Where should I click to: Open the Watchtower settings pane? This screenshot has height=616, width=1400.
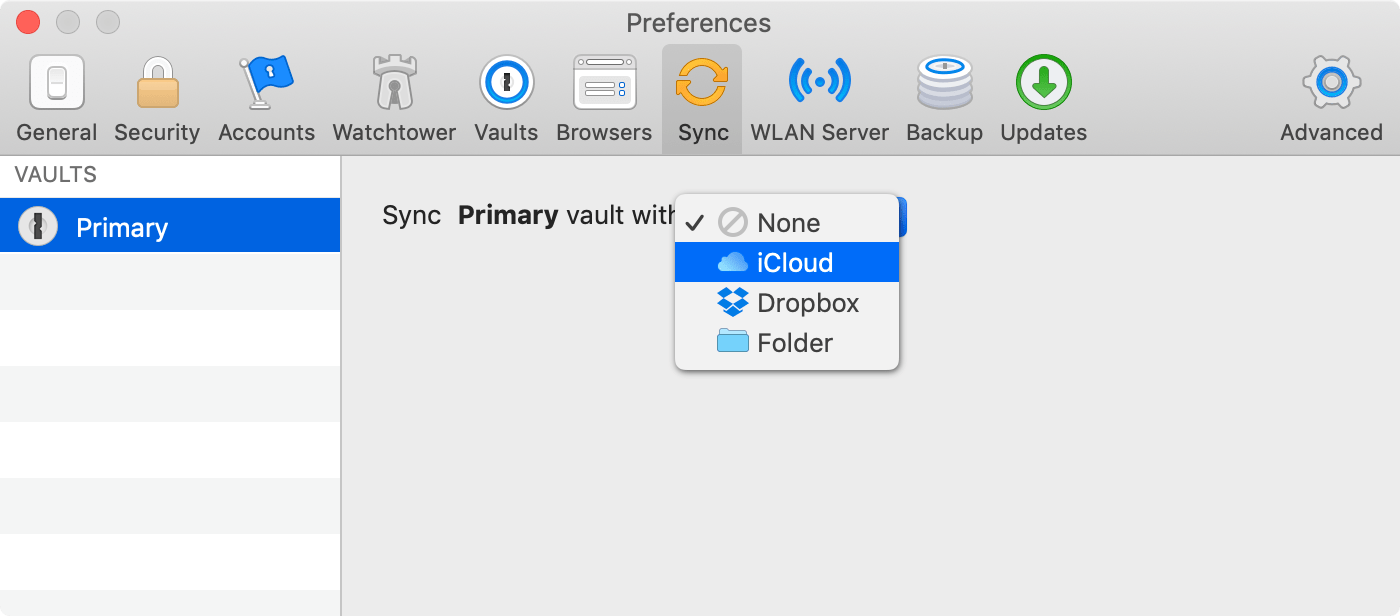pyautogui.click(x=393, y=95)
